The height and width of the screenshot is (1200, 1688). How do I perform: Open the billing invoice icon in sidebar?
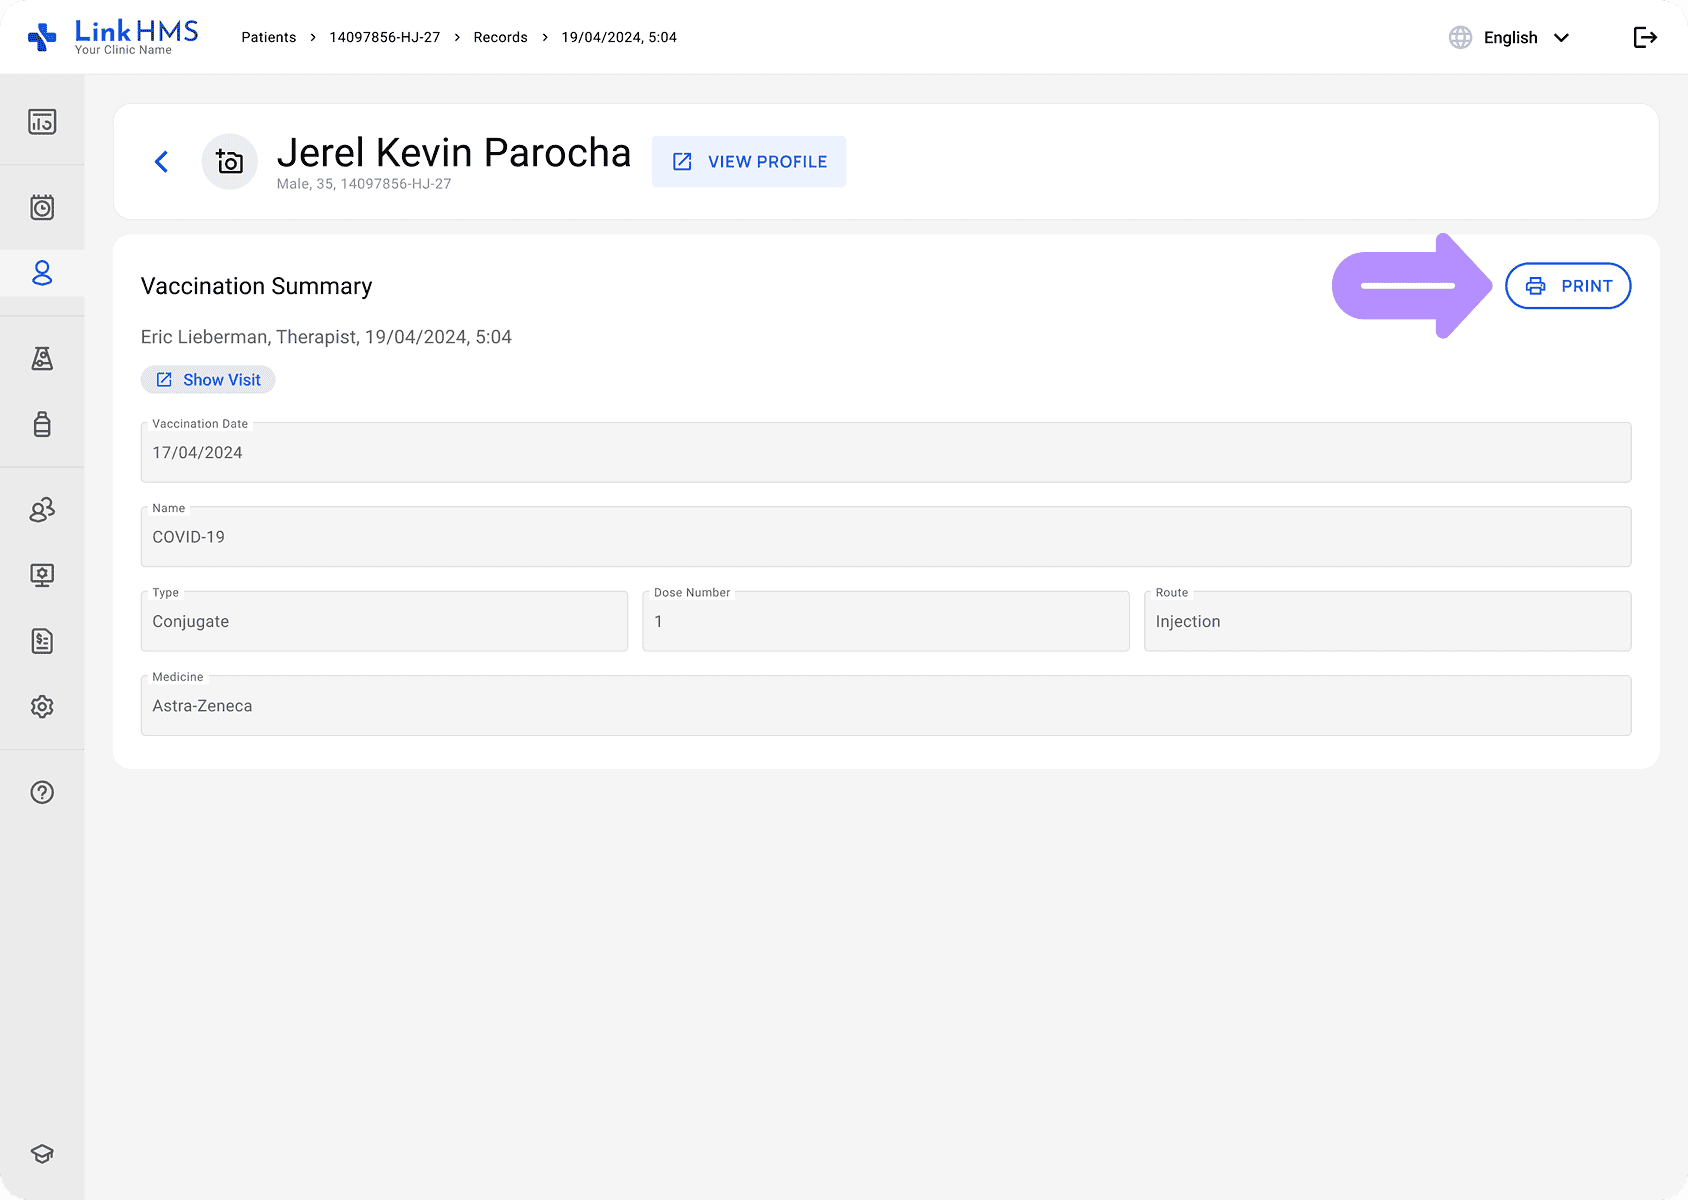coord(42,641)
